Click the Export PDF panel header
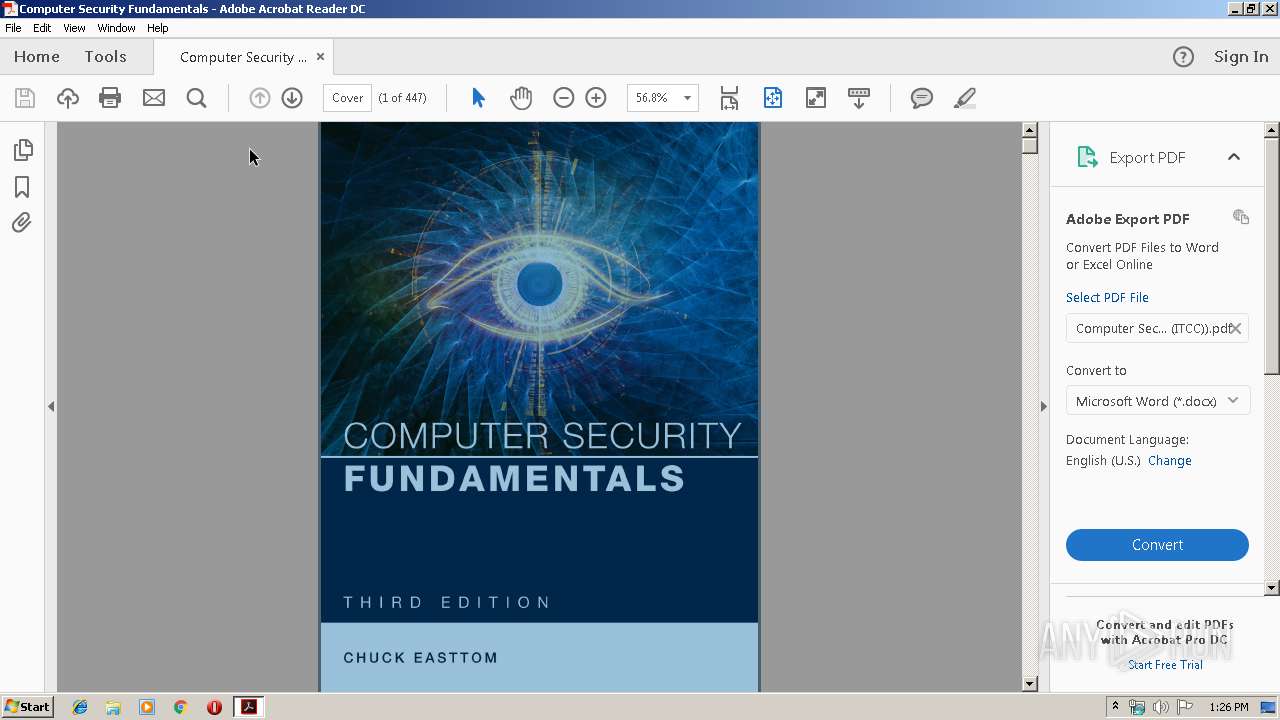 tap(1157, 157)
